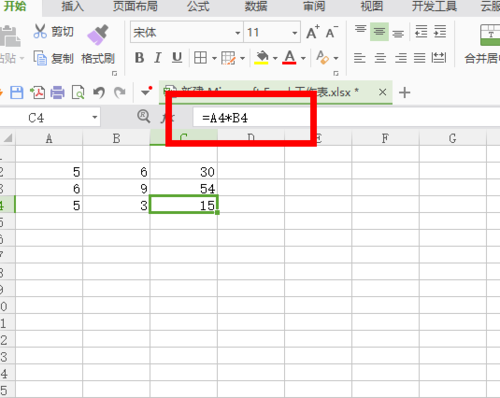Click formula bar with =A4*B4
Image resolution: width=500 pixels, height=398 pixels.
346,117
